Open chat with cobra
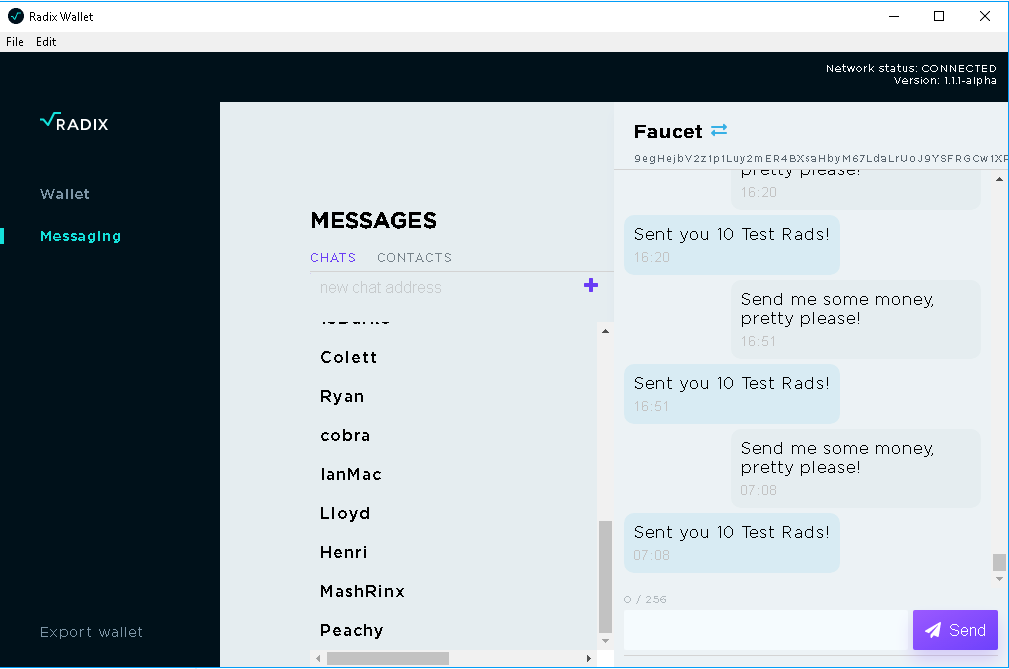Screen dimensions: 1009x669 point(345,435)
